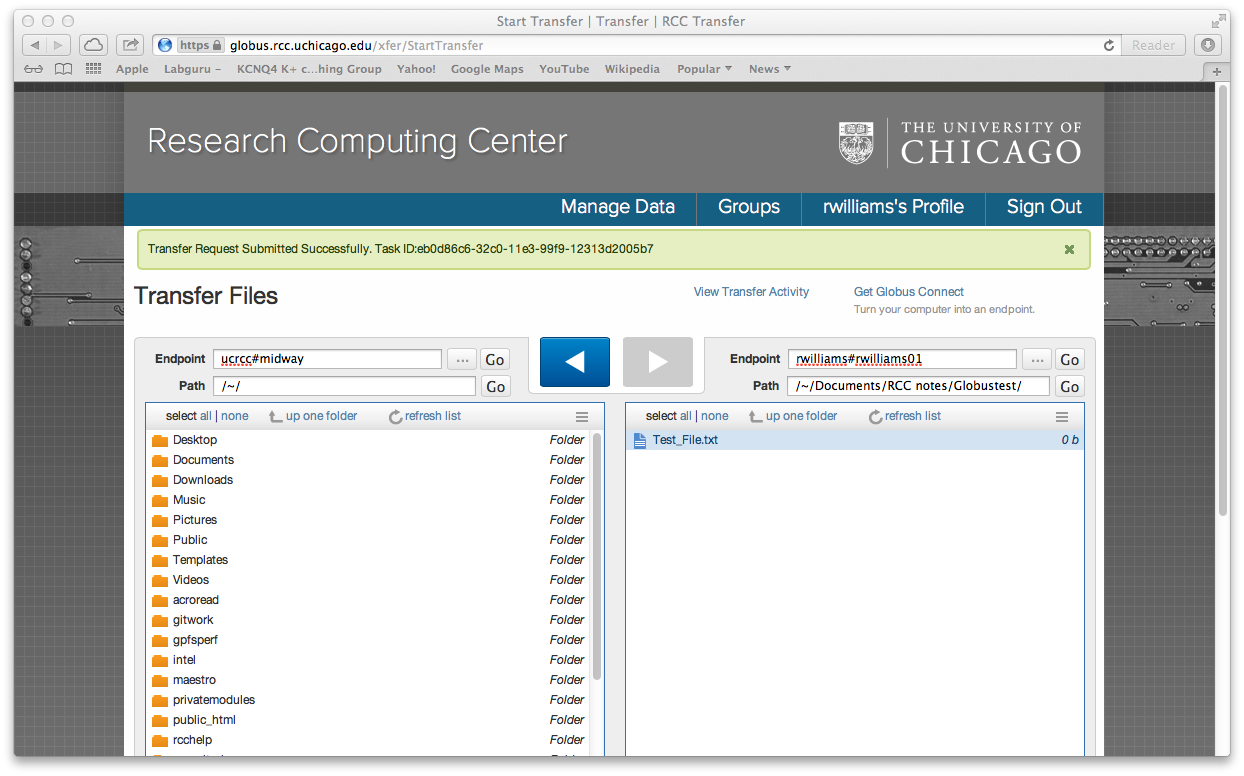Select the privatemodules folder row
1244x776 pixels.
pos(369,700)
